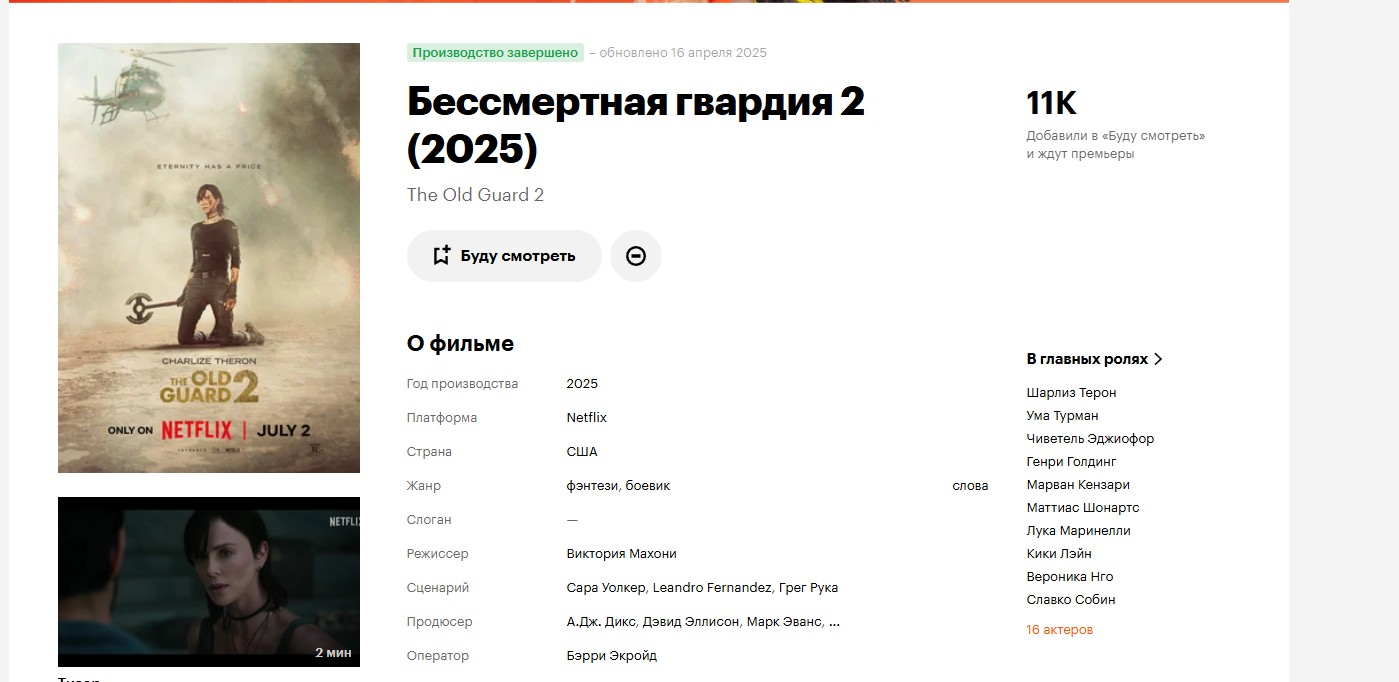Screen dimensions: 1399x682
Task: Click the «обновлено 16 апреля 2025» text
Action: coord(683,53)
